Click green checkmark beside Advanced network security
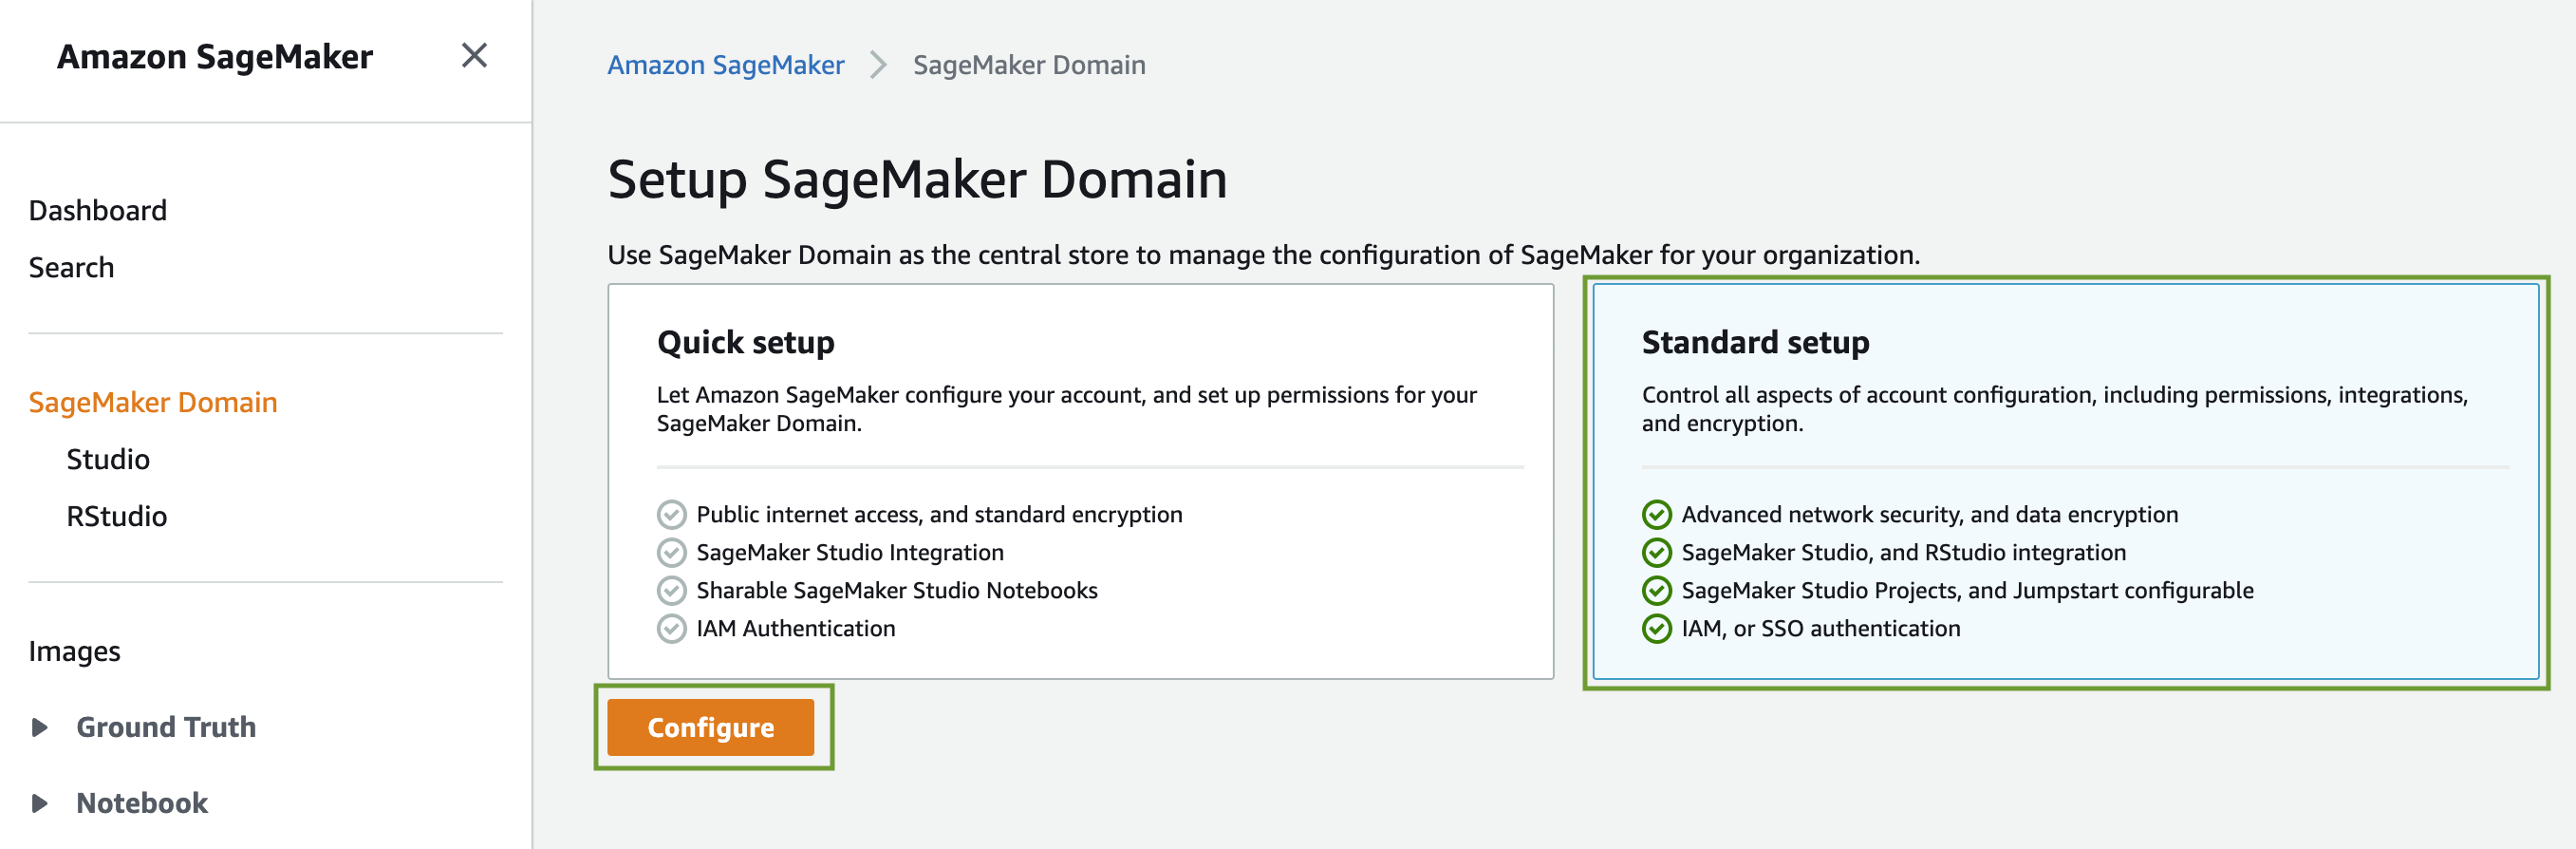Screen dimensions: 2576x849 [x=1657, y=515]
